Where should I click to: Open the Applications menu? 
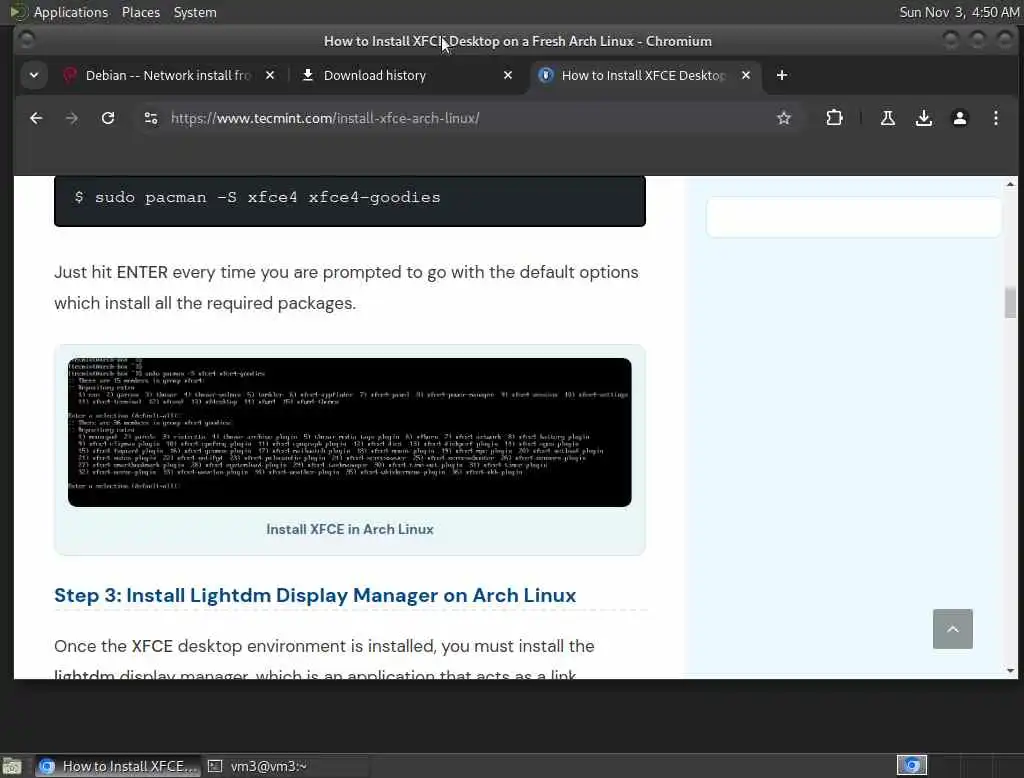click(71, 12)
